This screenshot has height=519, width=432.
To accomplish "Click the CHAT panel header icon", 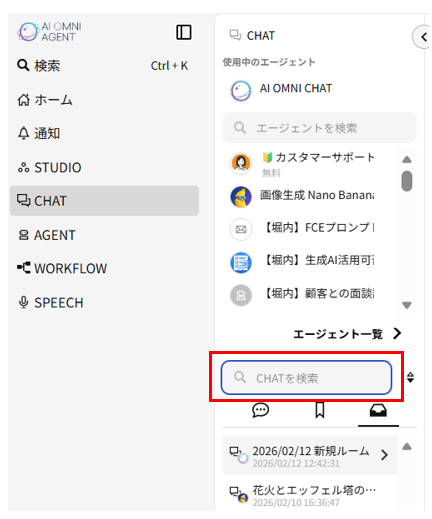I will pyautogui.click(x=235, y=35).
